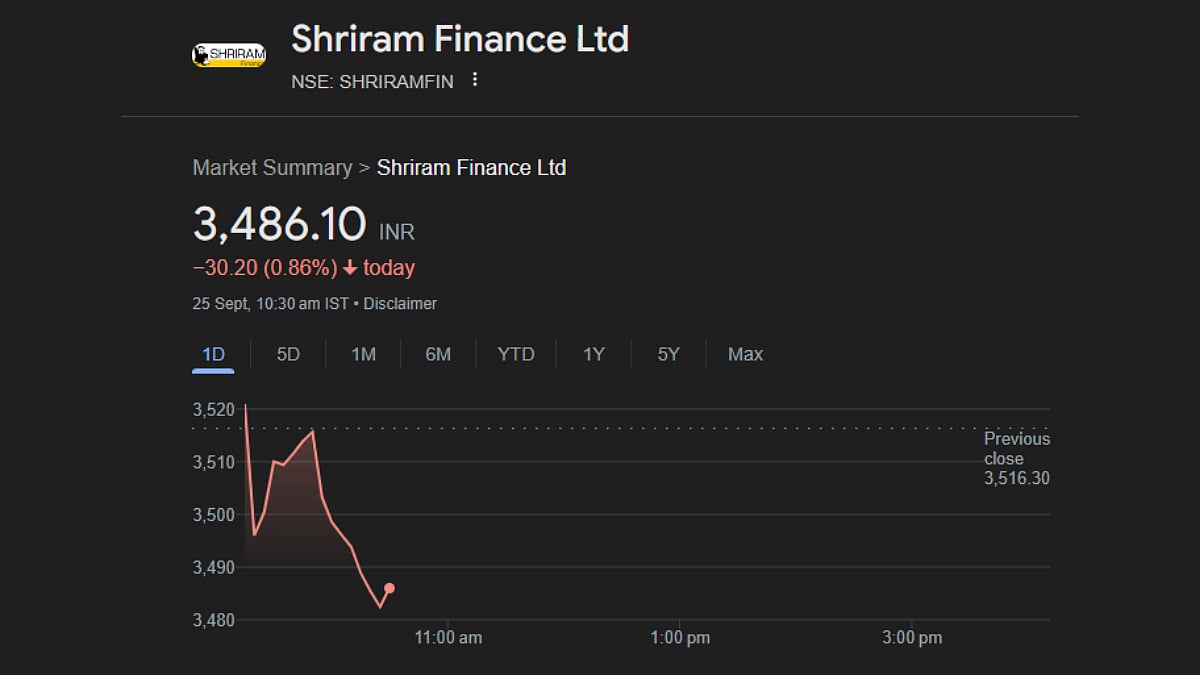1200x675 pixels.
Task: Switch chart to YTD view
Action: (516, 354)
